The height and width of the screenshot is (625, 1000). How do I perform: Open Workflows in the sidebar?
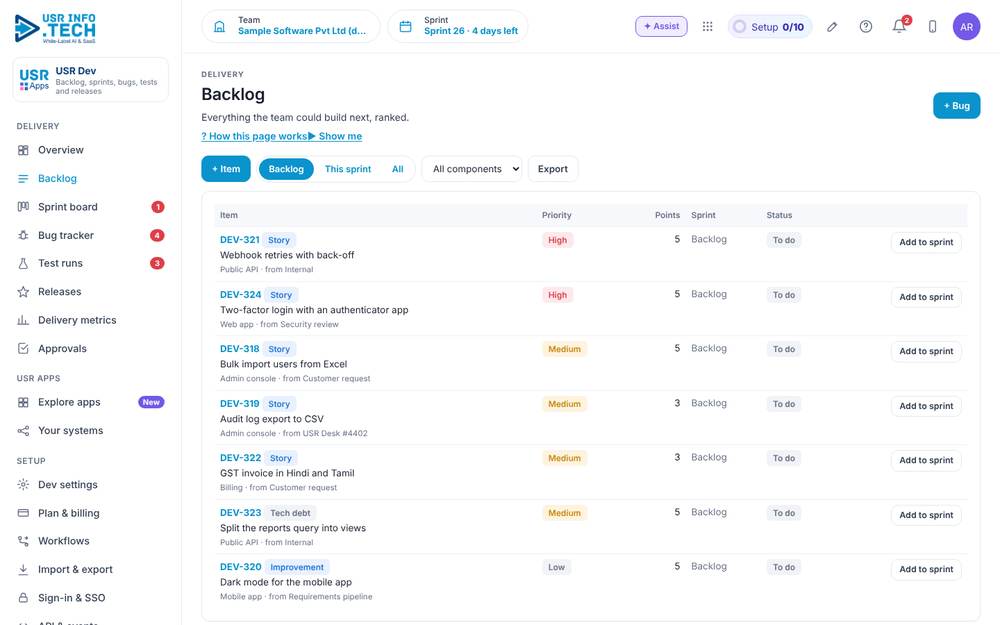[x=91, y=541]
